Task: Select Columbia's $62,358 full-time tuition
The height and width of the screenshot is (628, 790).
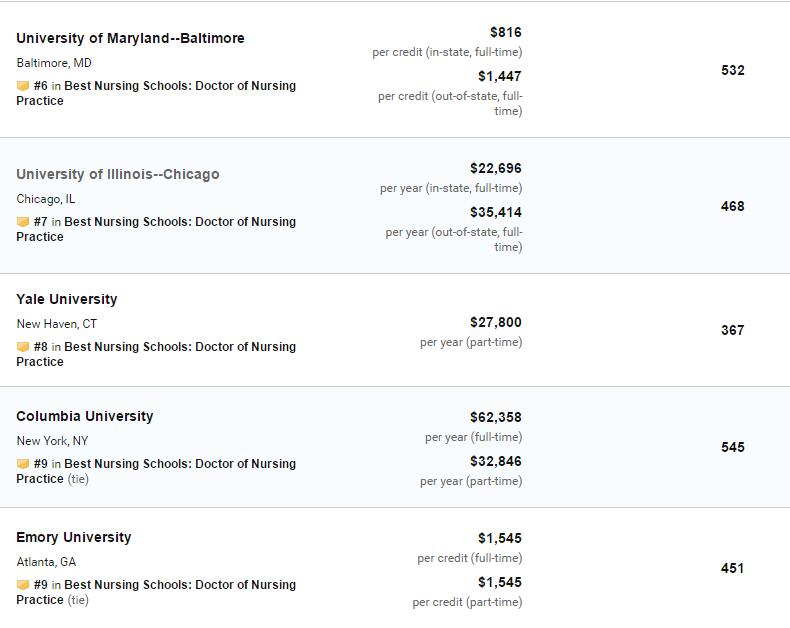Action: click(496, 417)
